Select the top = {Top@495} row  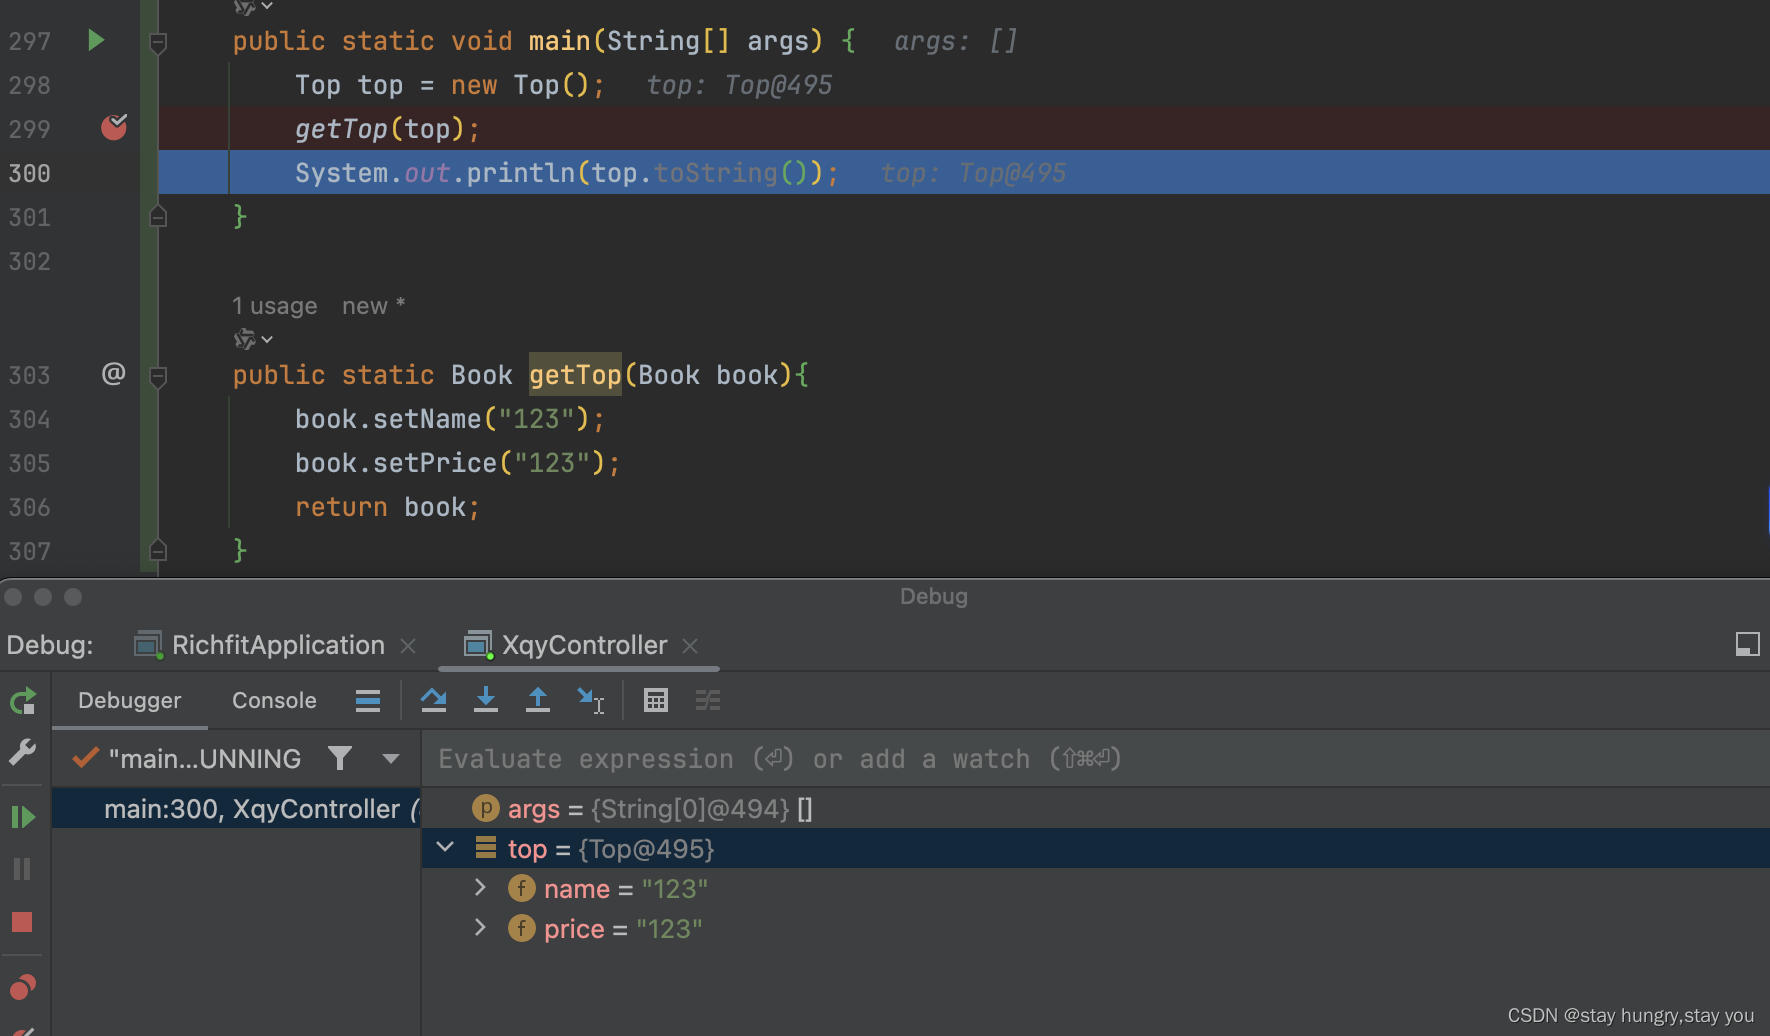tap(1096, 849)
